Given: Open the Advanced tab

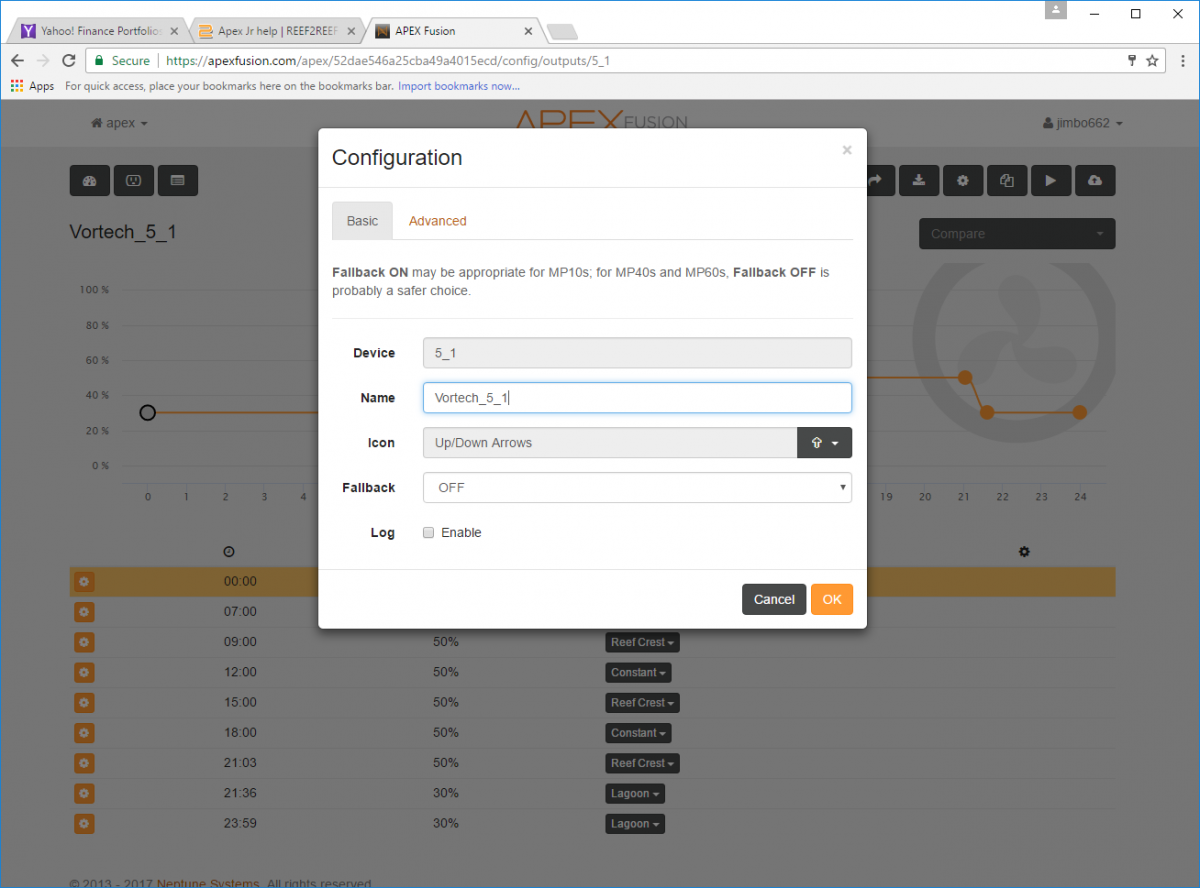Looking at the screenshot, I should coord(437,221).
